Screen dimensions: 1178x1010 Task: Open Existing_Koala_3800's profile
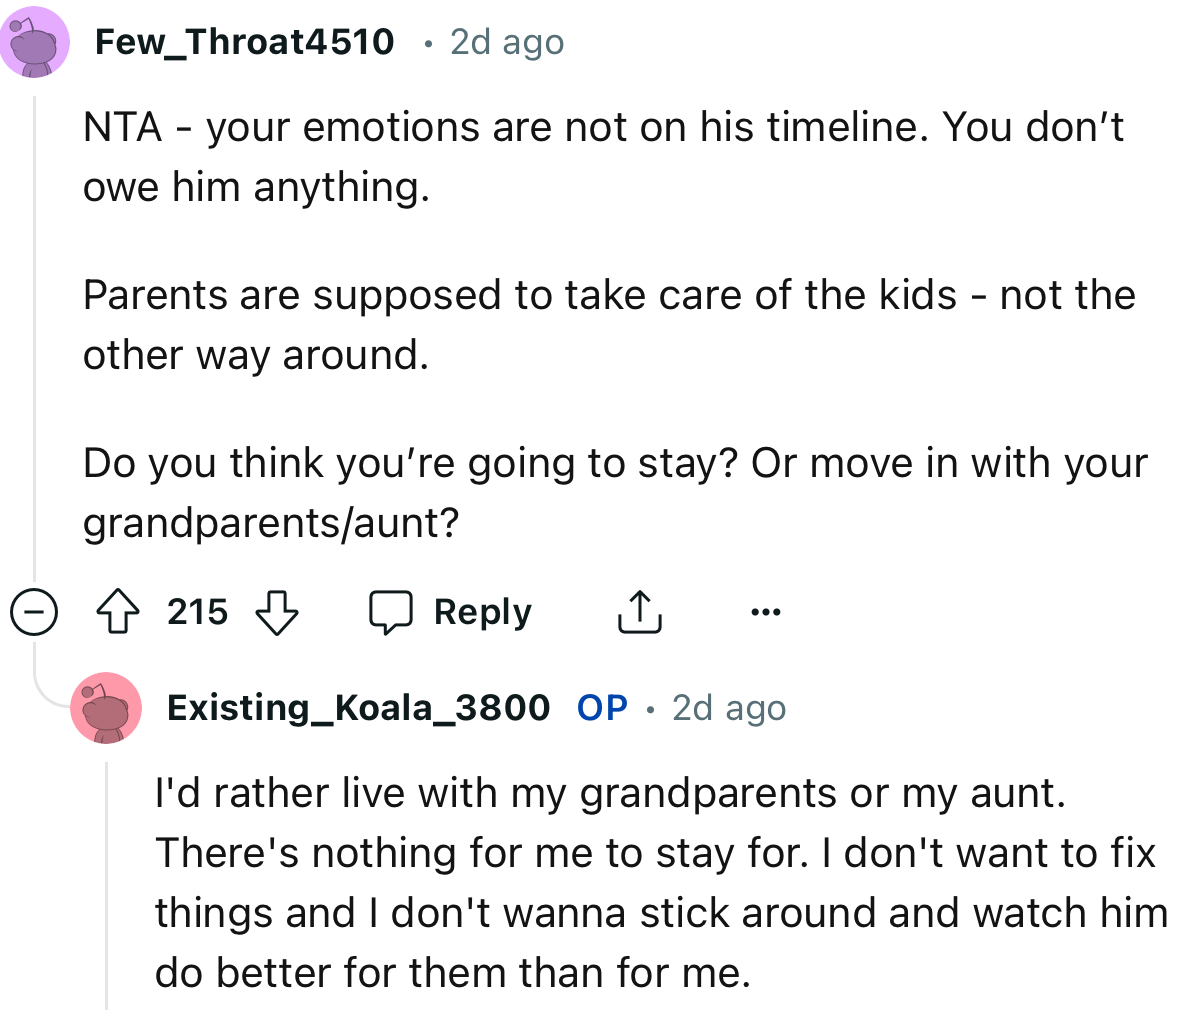click(359, 707)
